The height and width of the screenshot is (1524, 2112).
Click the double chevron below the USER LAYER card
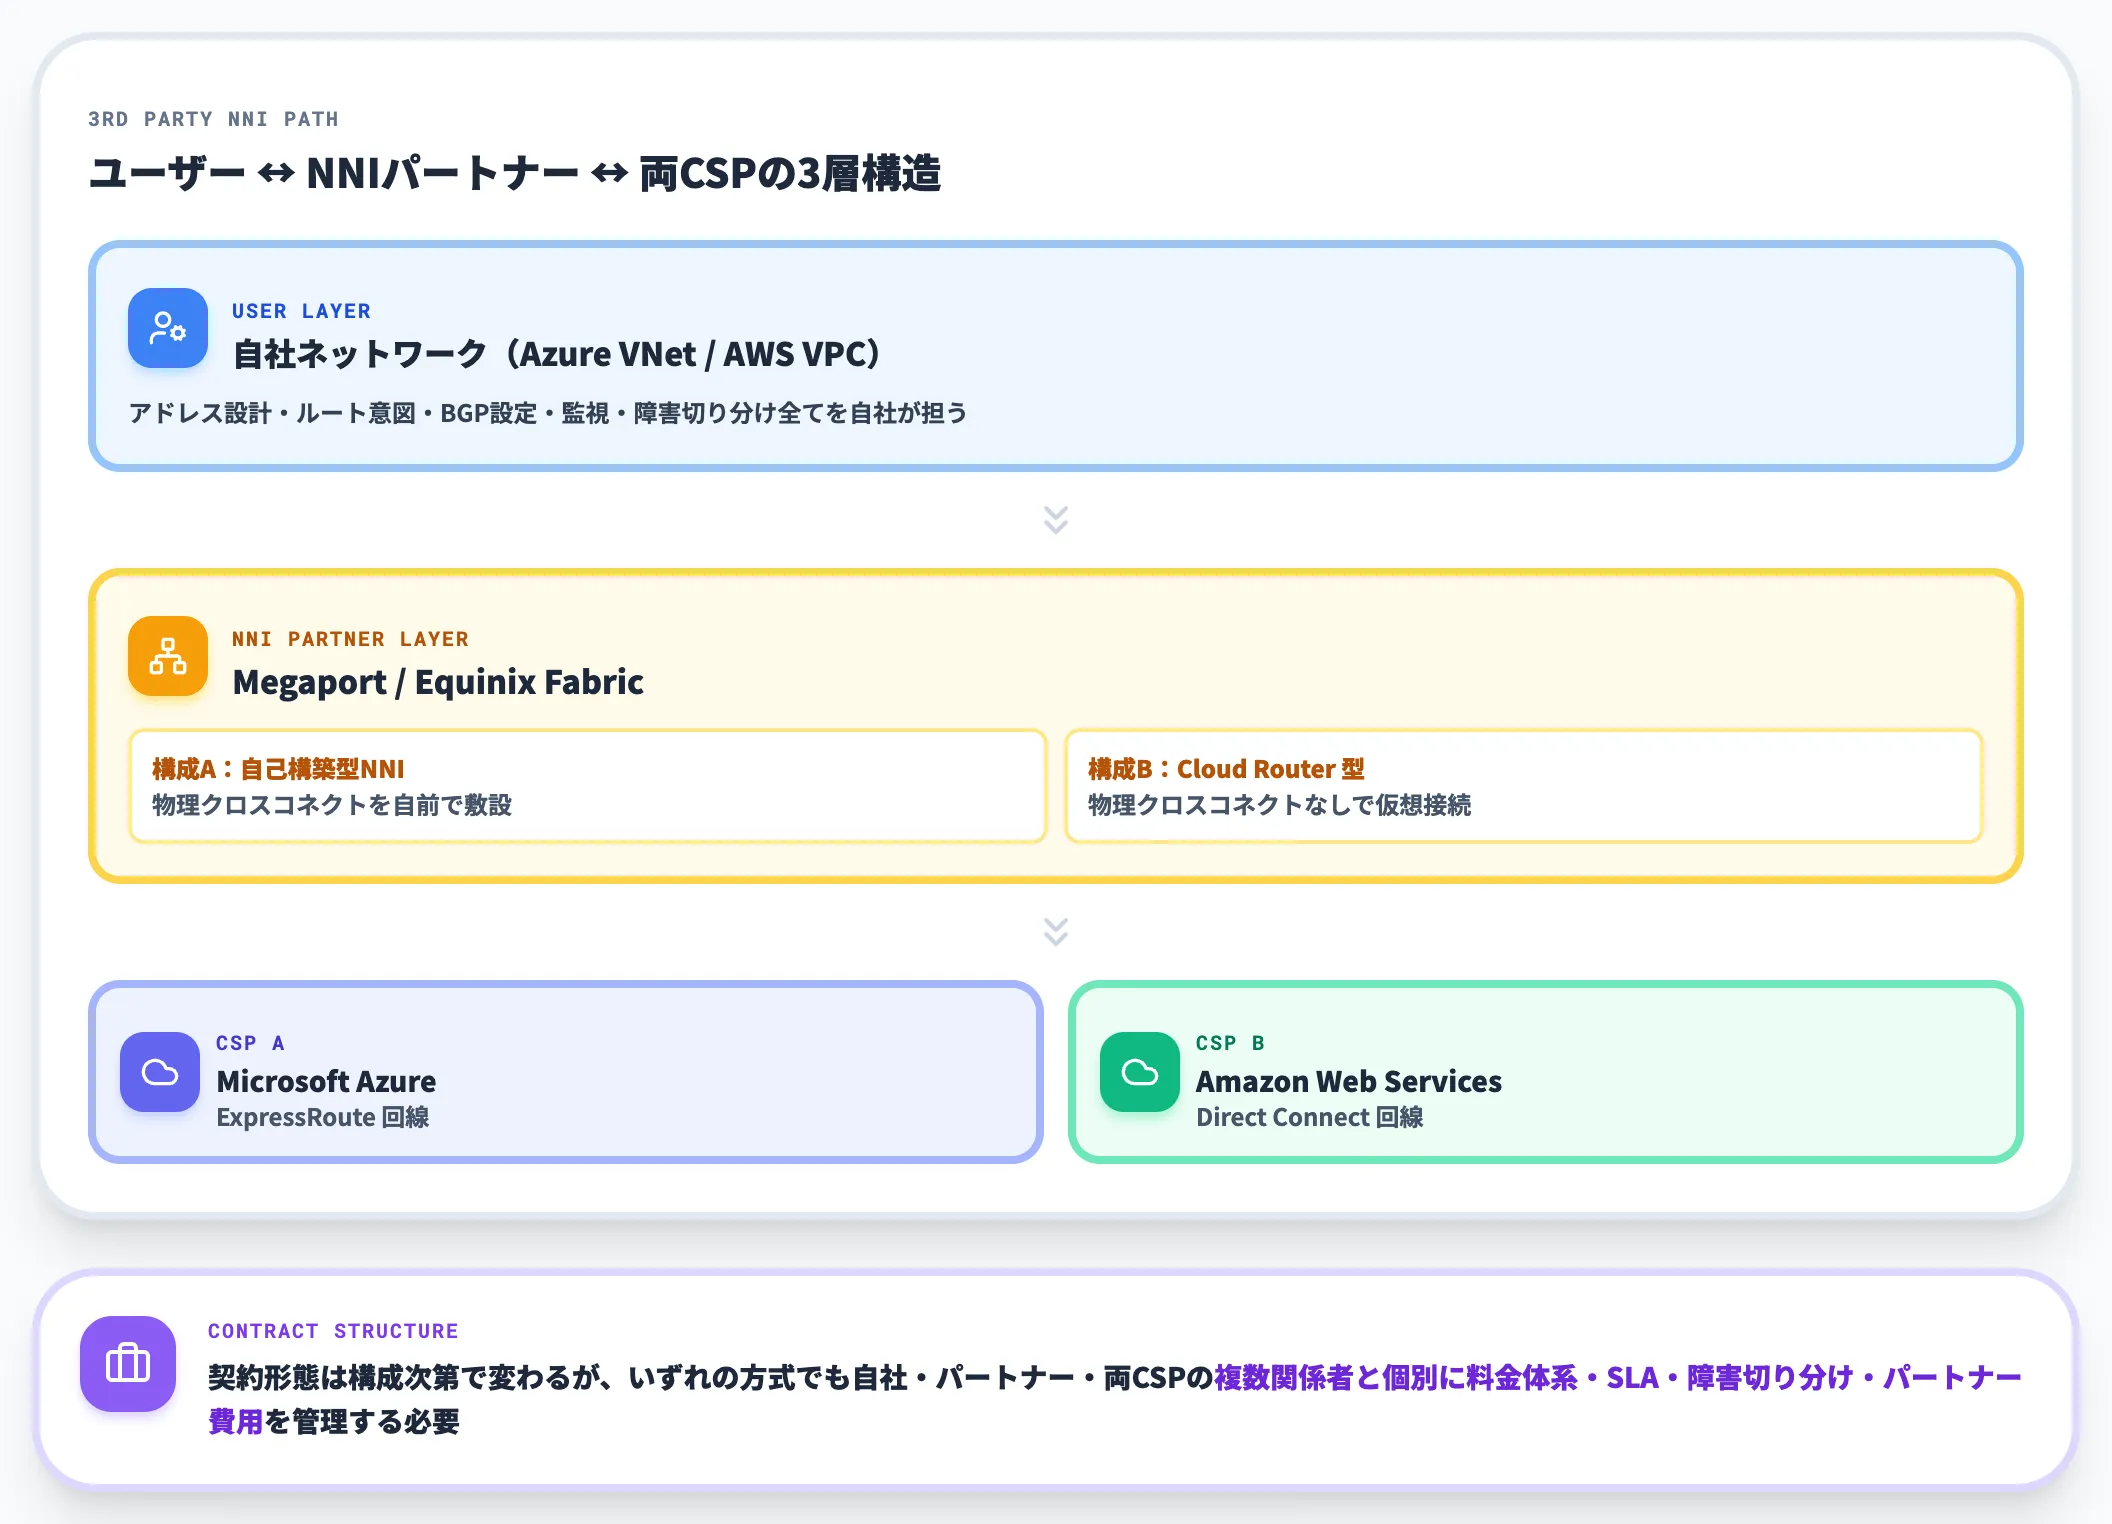[x=1056, y=520]
